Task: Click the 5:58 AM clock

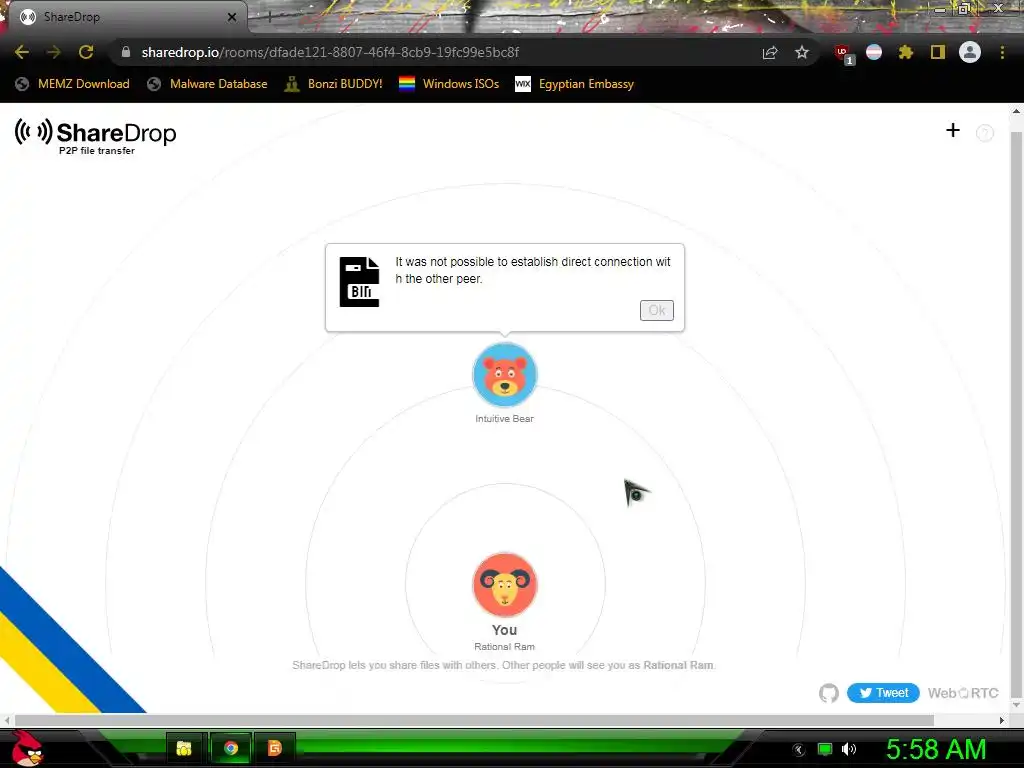Action: click(x=936, y=749)
